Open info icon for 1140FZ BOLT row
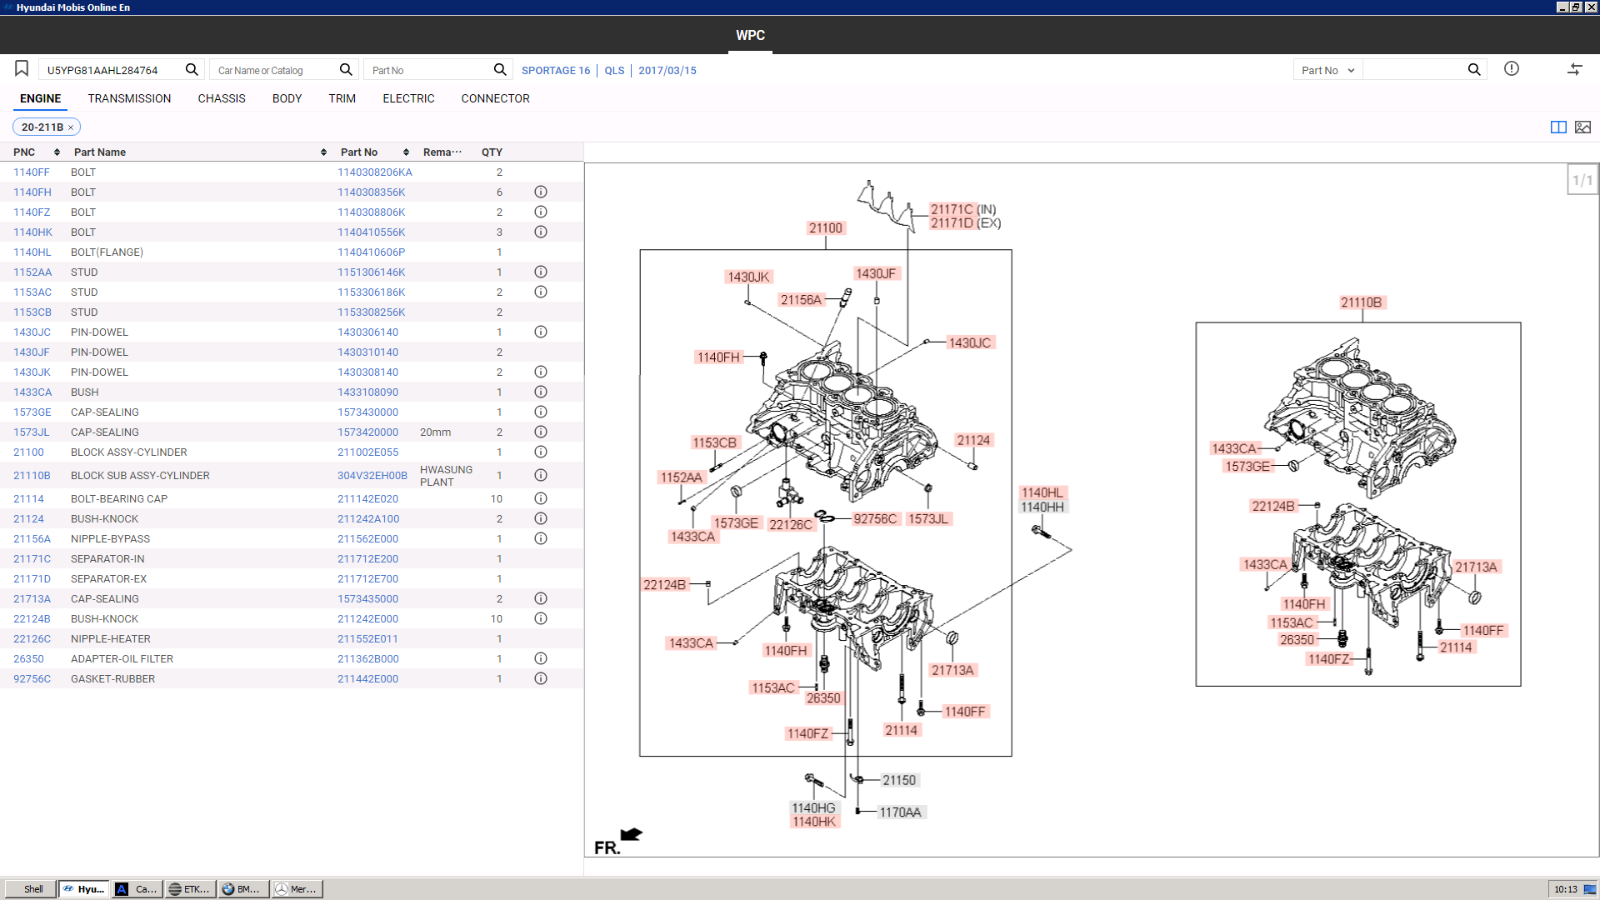 pos(541,212)
